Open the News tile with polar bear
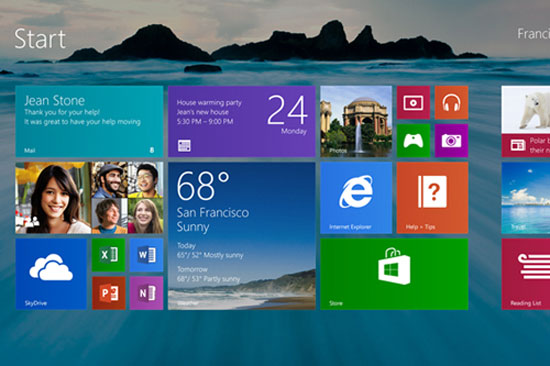550x366 pixels. (526, 121)
